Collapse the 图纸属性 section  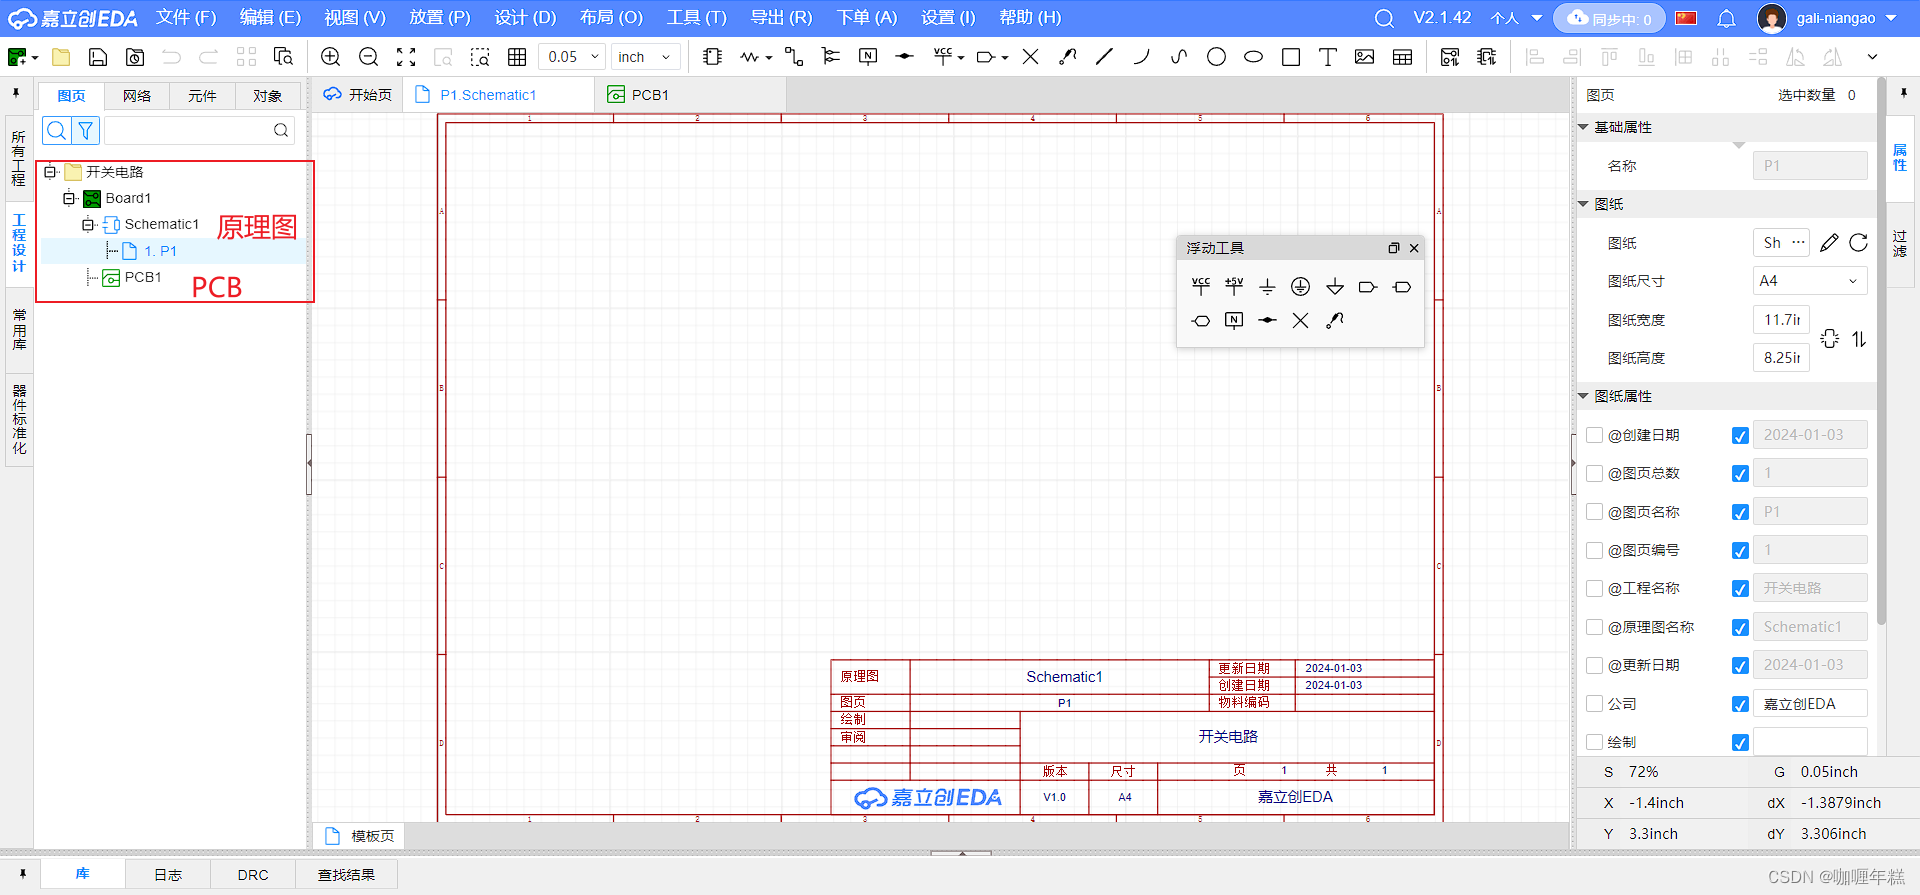pyautogui.click(x=1583, y=396)
